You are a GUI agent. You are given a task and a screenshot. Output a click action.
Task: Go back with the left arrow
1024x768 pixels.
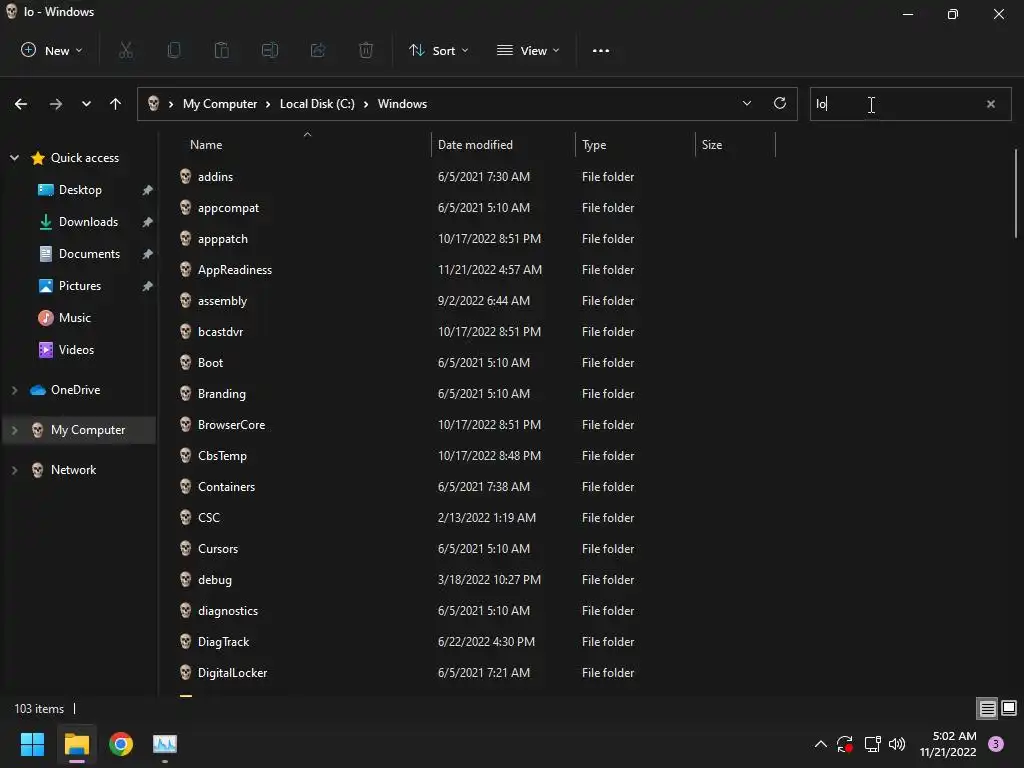click(x=21, y=104)
